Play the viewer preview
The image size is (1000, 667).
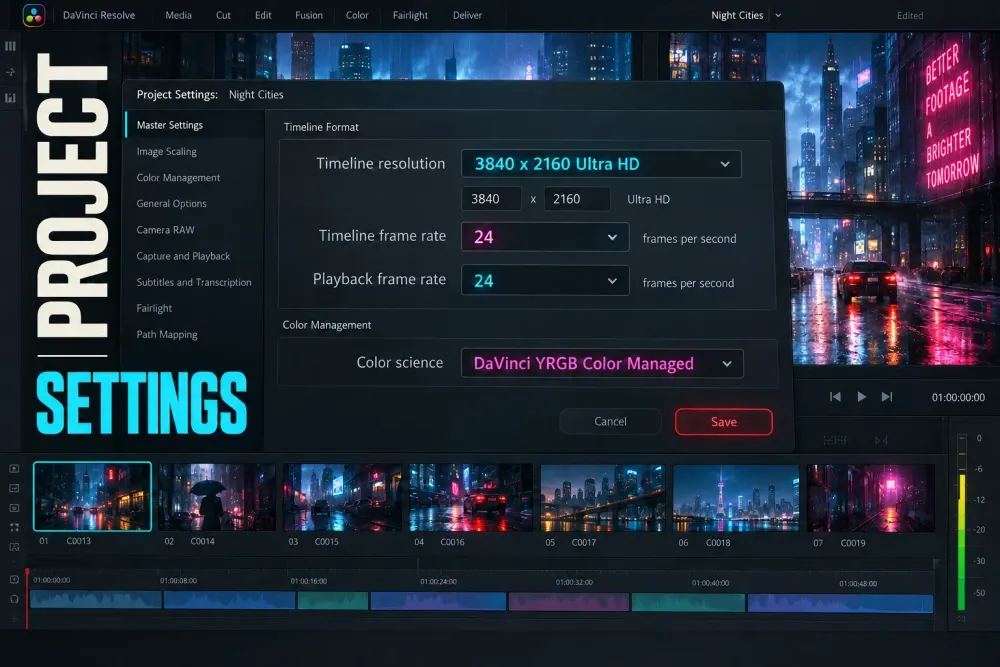click(862, 397)
